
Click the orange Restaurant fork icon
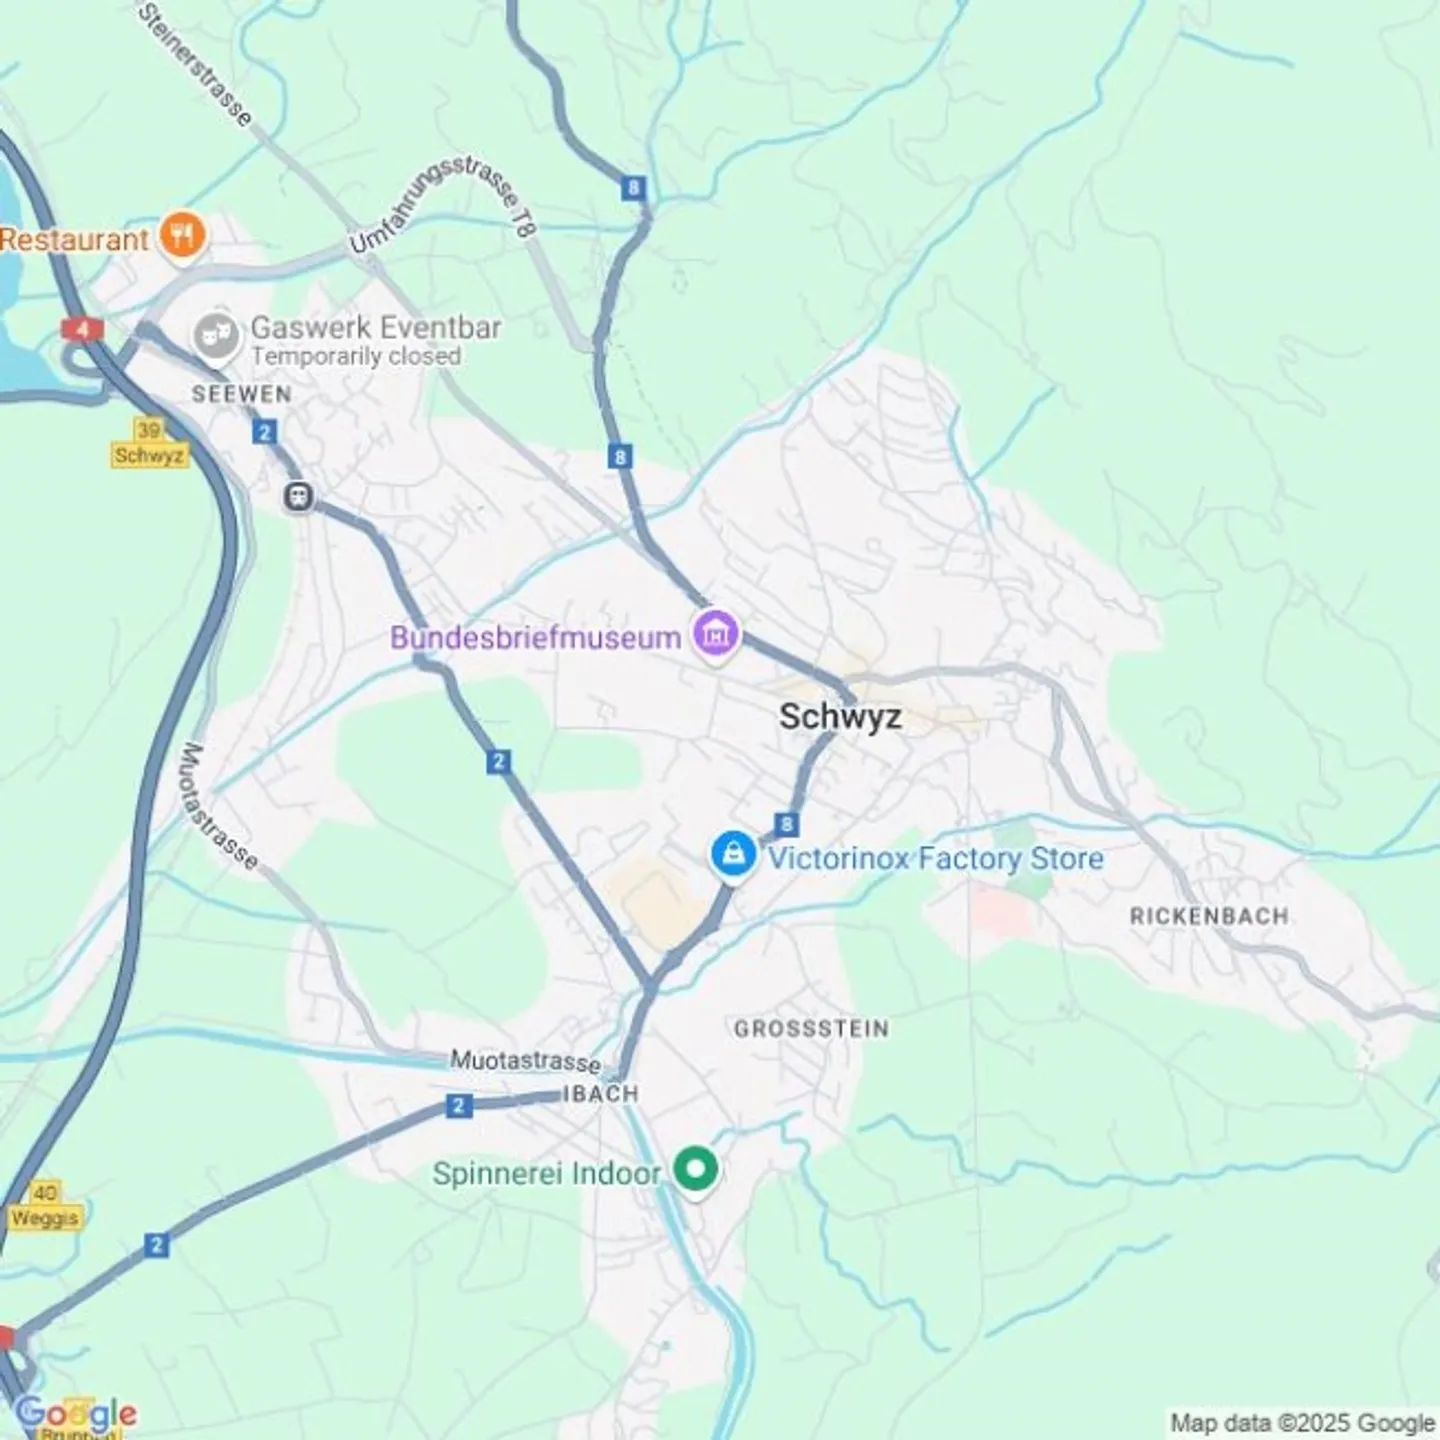[x=184, y=237]
